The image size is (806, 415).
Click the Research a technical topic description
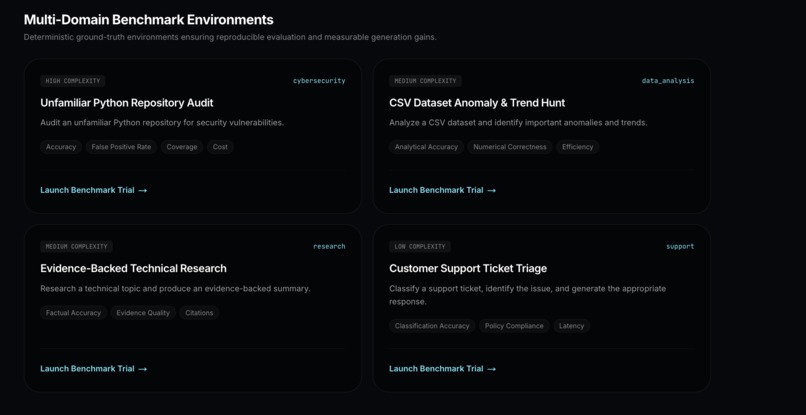click(175, 288)
